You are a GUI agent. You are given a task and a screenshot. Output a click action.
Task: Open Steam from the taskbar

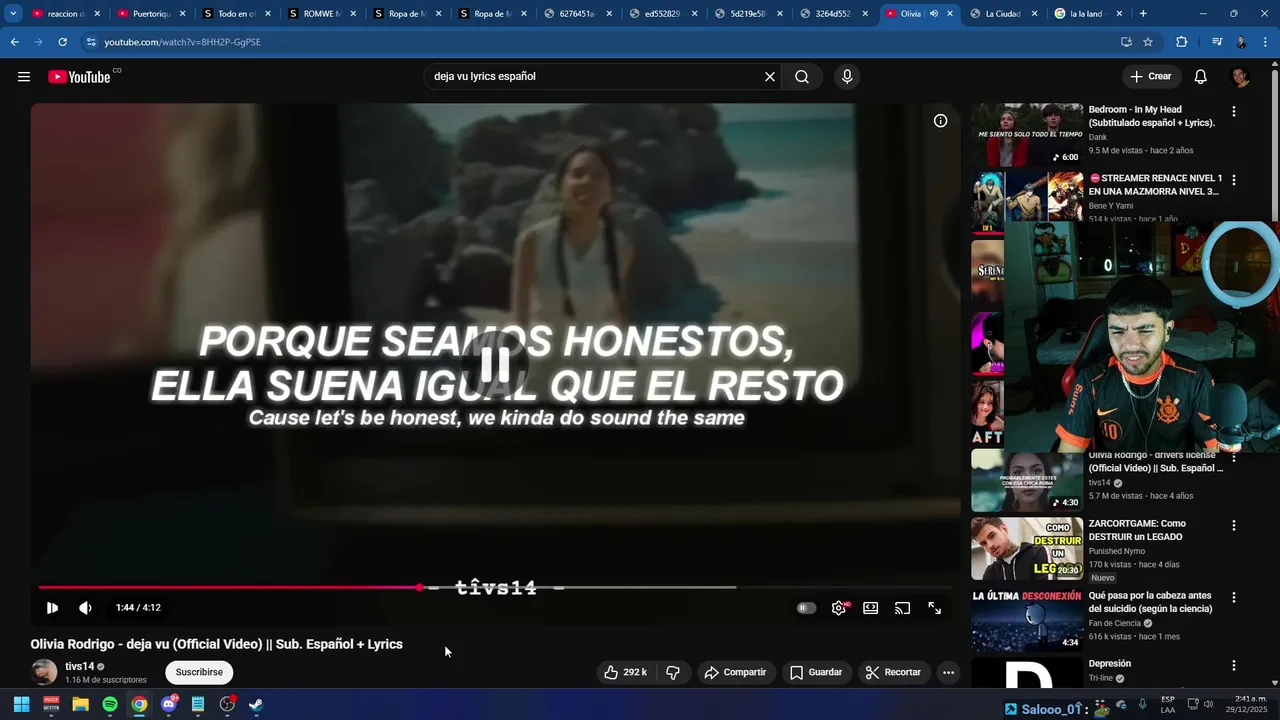click(x=256, y=705)
